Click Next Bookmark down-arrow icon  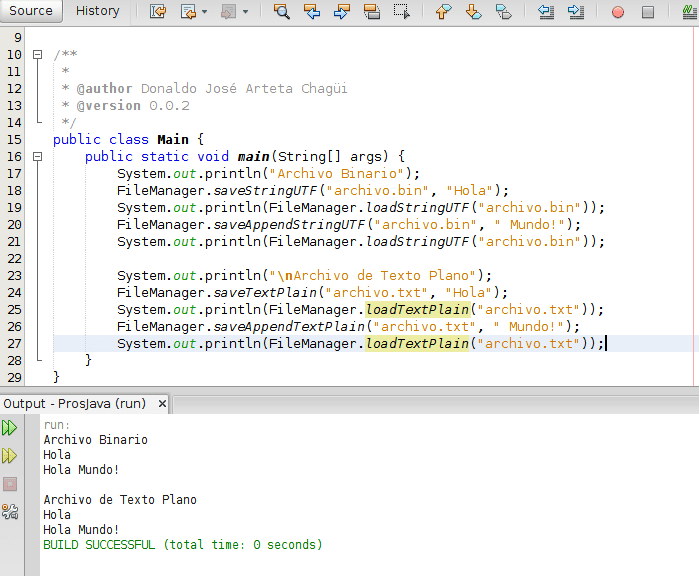473,11
